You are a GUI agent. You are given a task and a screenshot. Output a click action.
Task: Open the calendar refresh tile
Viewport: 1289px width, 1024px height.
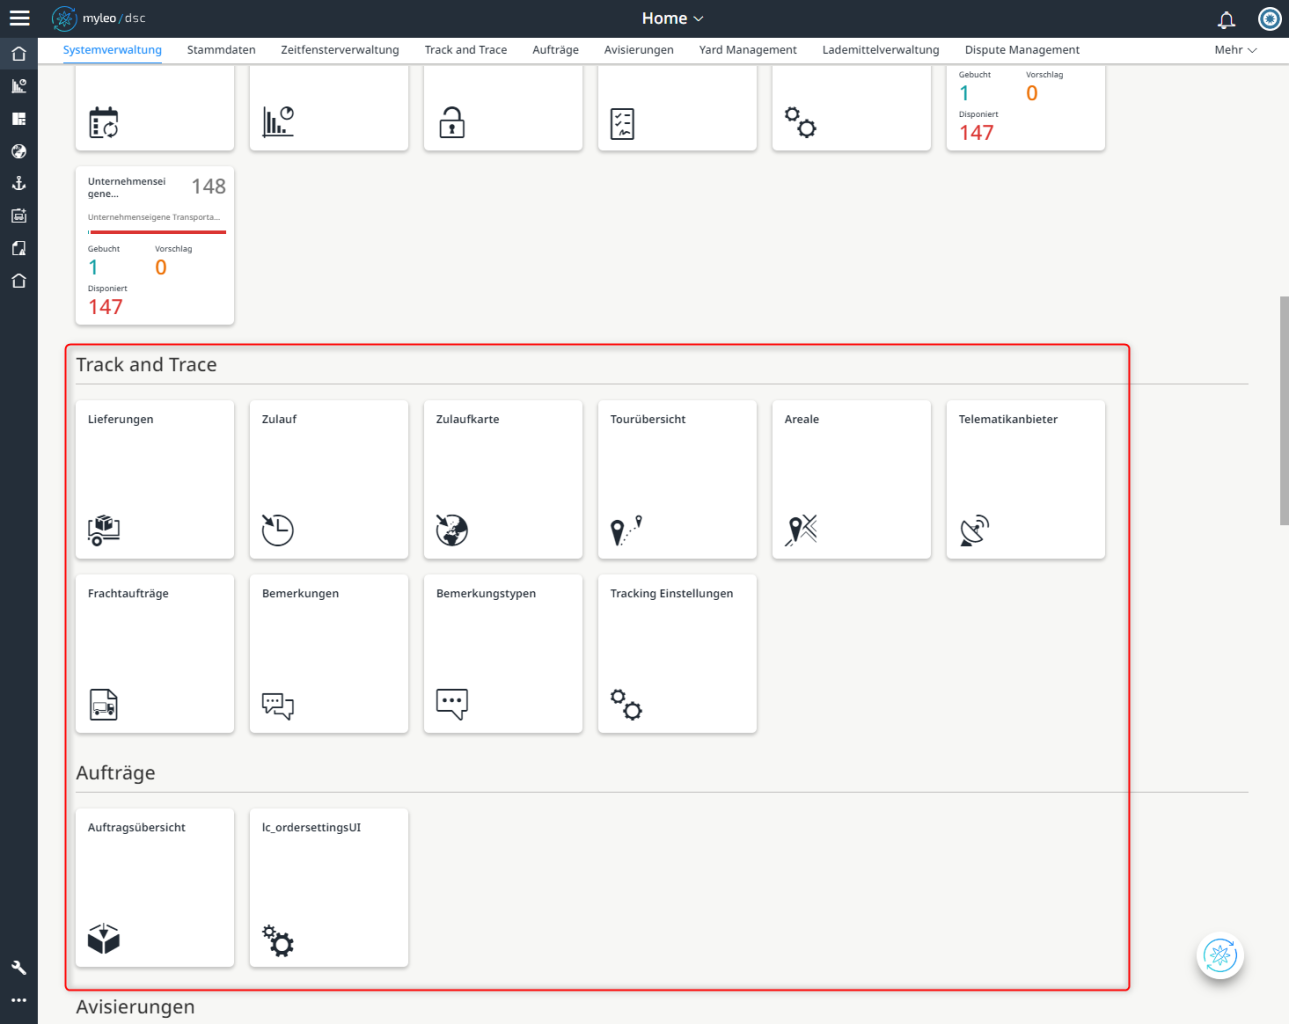(155, 108)
